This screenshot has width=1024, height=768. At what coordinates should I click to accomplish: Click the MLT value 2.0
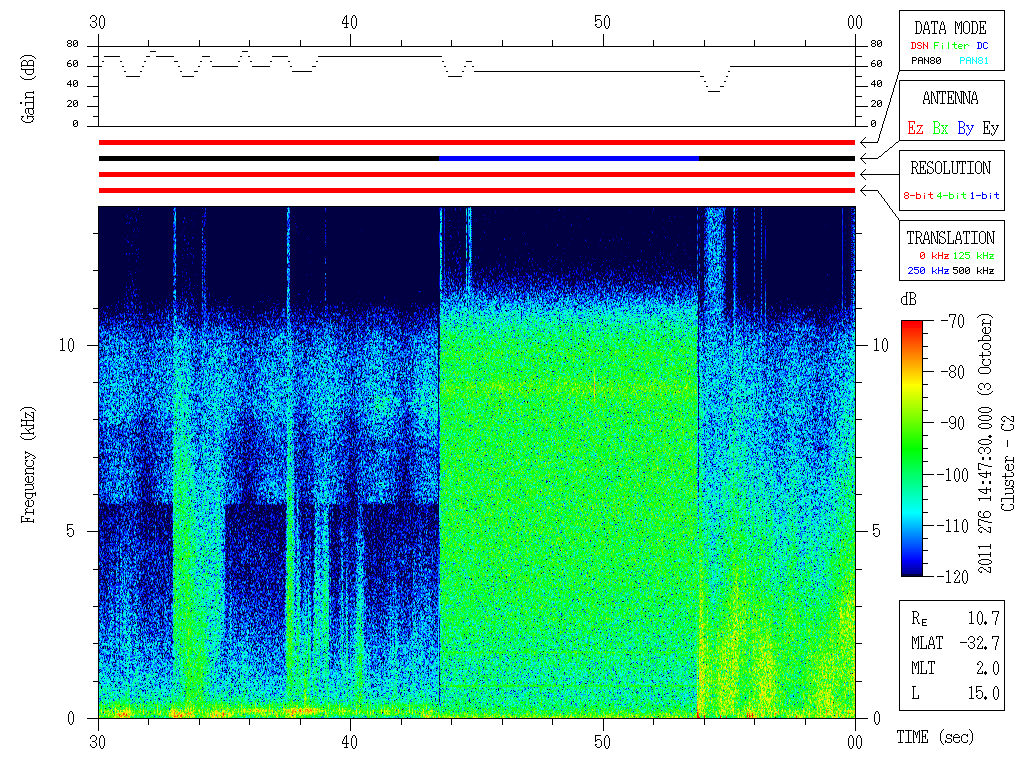[987, 668]
